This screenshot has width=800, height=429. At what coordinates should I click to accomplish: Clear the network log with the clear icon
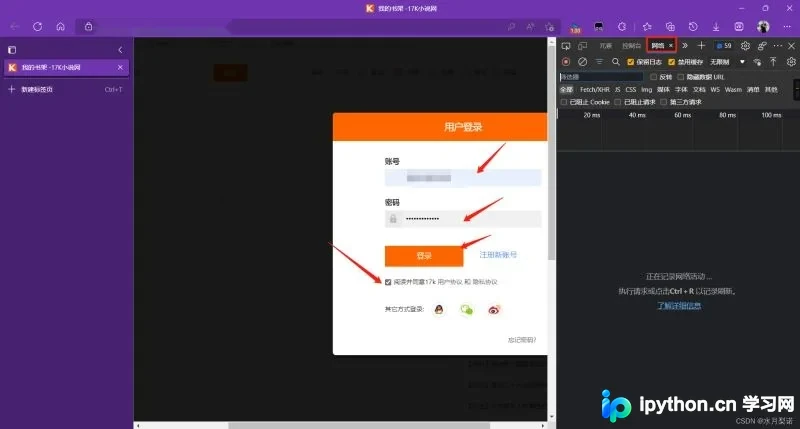tap(582, 62)
